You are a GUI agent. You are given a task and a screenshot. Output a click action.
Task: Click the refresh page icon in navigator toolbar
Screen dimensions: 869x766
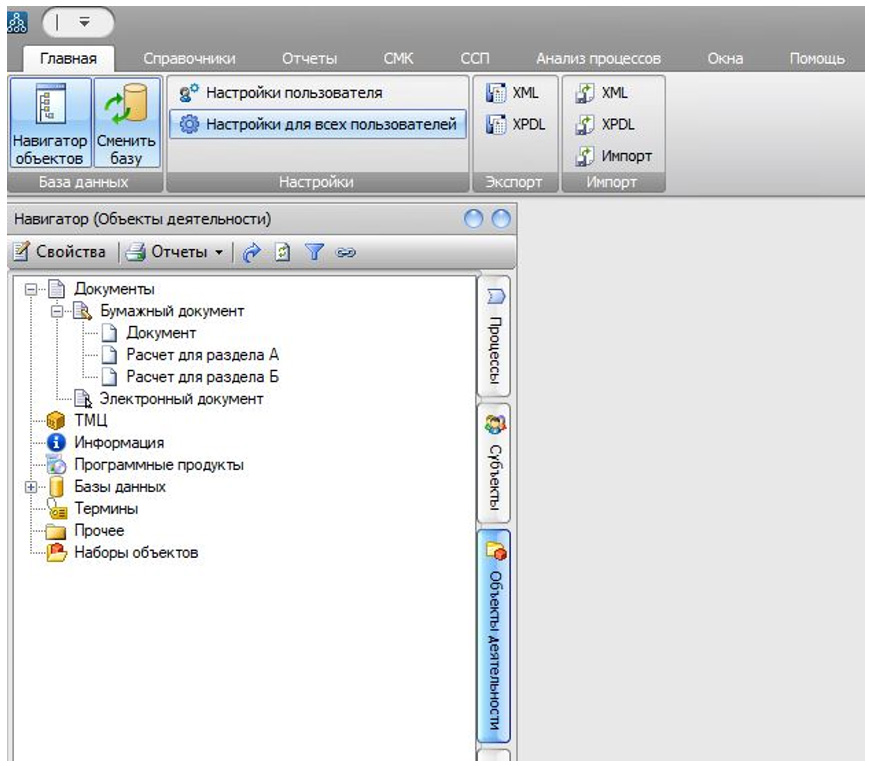tap(283, 253)
